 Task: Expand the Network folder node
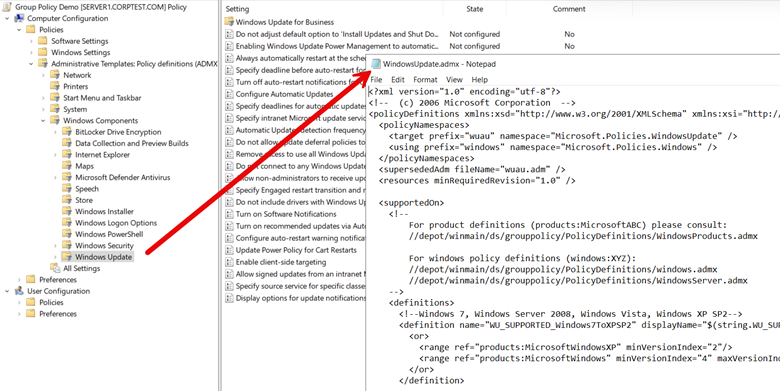43,76
